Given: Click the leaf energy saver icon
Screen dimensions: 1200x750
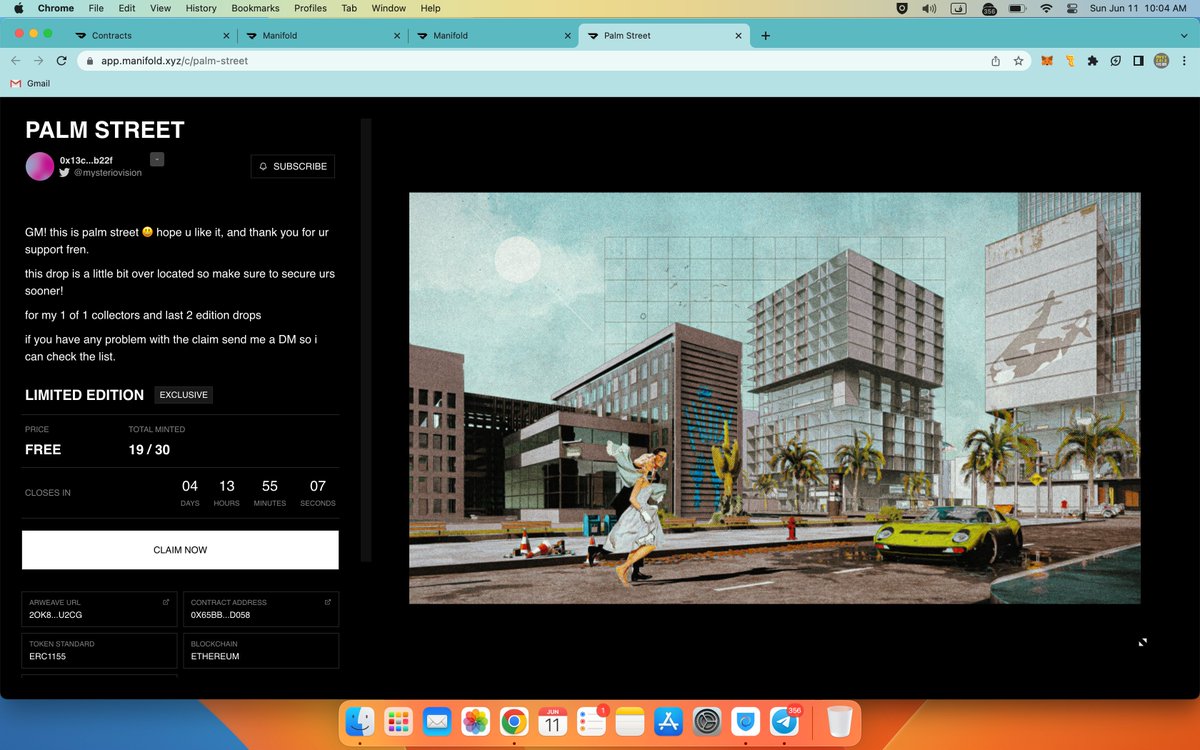Looking at the screenshot, I should tap(1116, 61).
